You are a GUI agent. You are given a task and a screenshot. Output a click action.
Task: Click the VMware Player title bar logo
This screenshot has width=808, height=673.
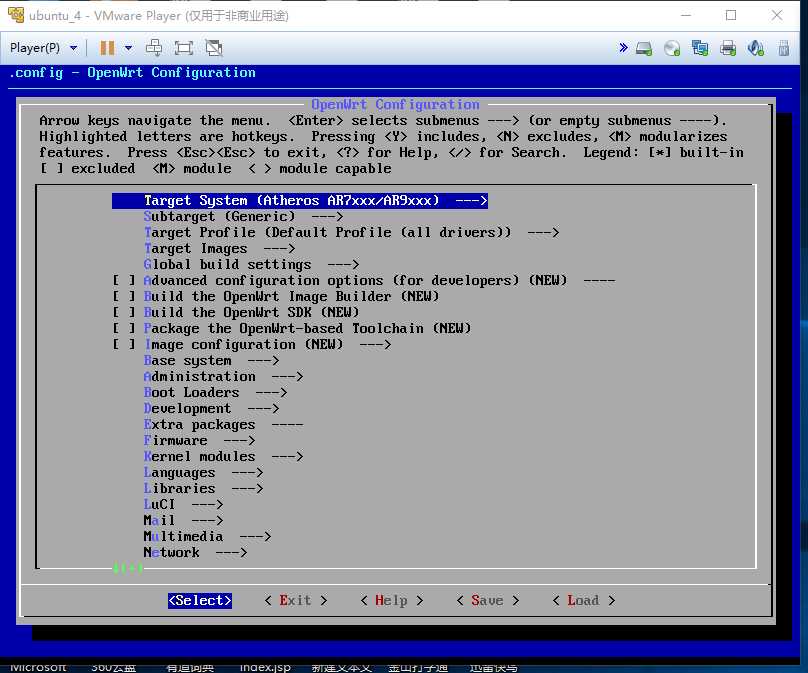pyautogui.click(x=16, y=15)
